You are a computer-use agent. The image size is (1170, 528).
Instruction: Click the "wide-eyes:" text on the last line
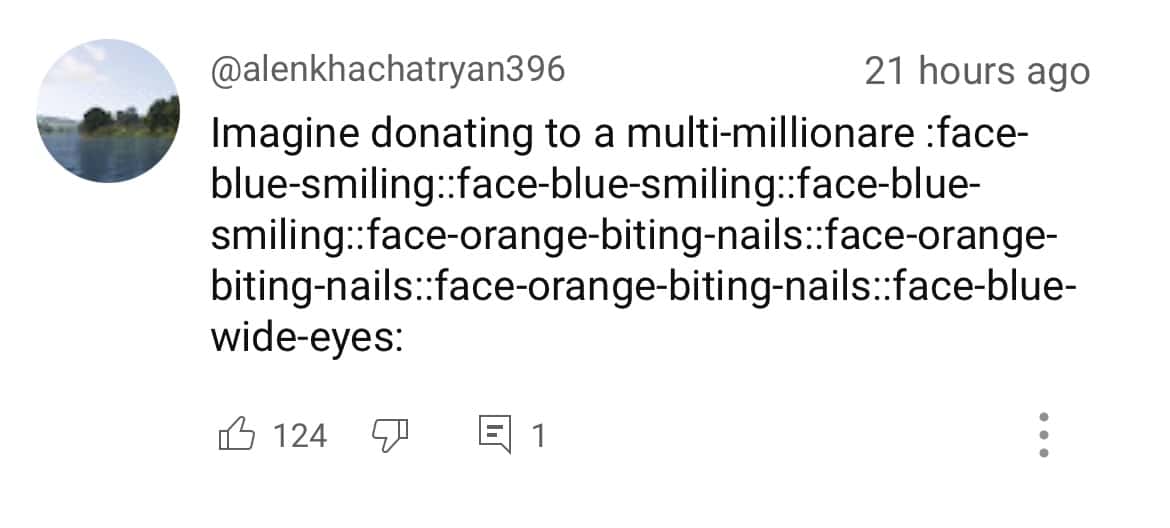tap(306, 339)
